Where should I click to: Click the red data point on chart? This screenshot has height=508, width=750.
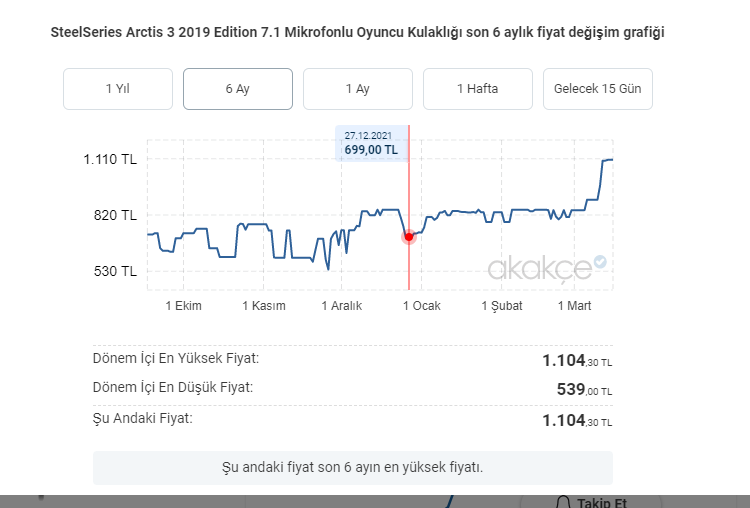tap(409, 236)
